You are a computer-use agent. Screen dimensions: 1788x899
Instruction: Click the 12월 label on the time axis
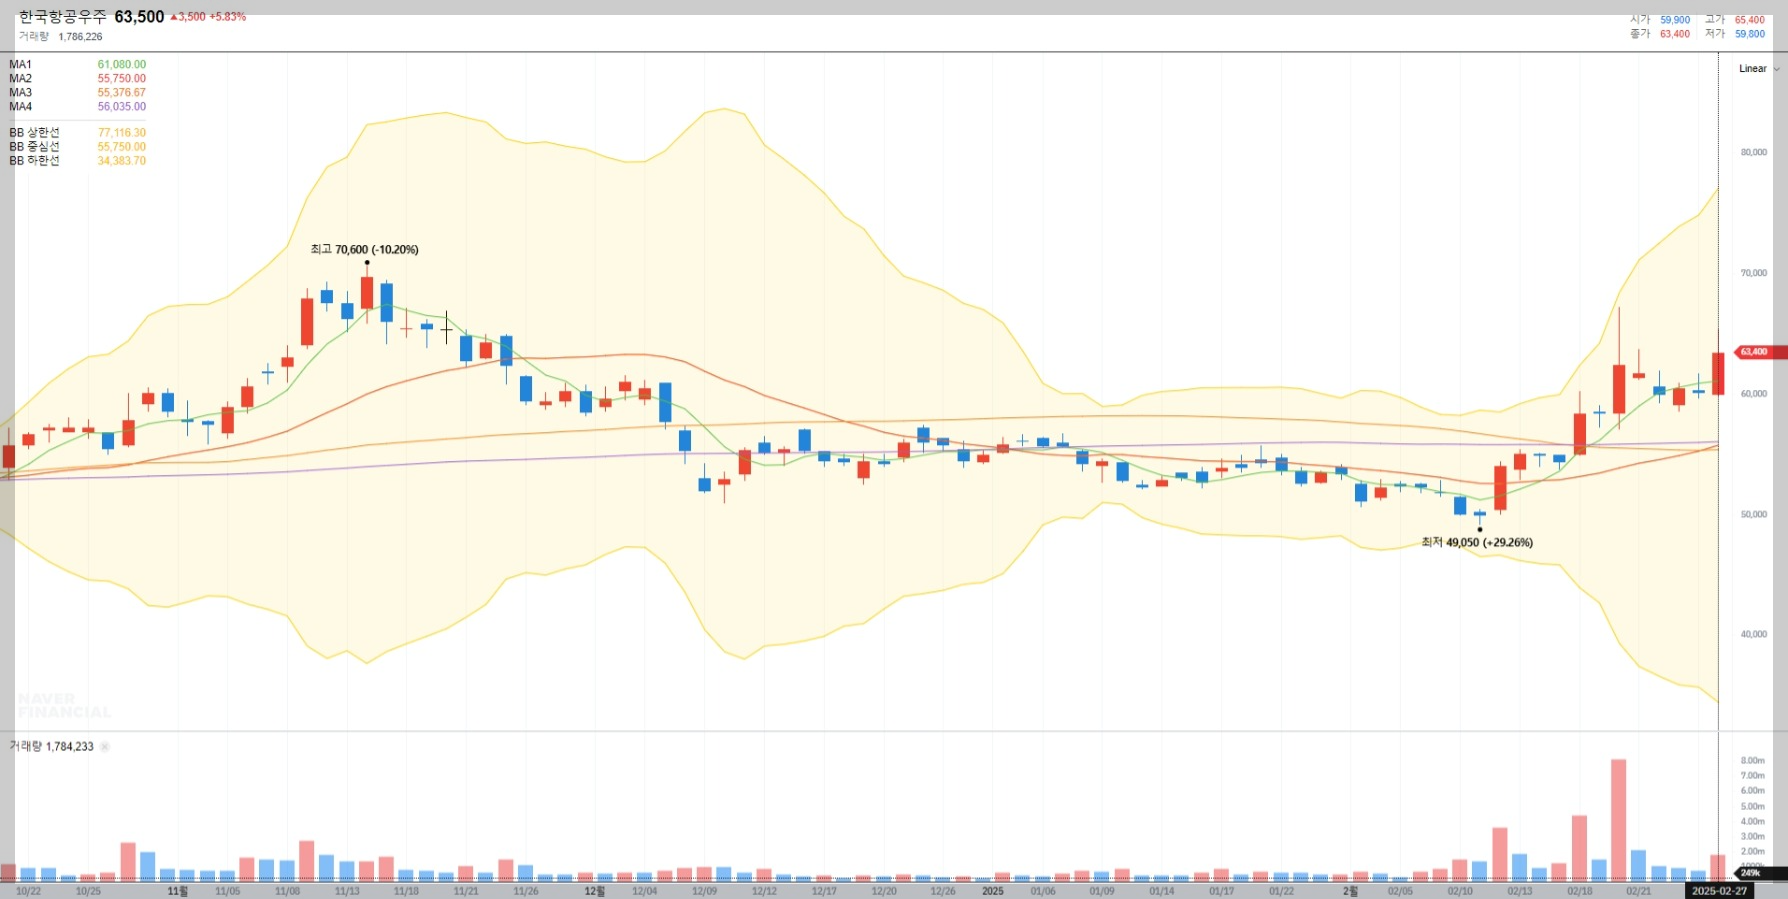click(594, 891)
